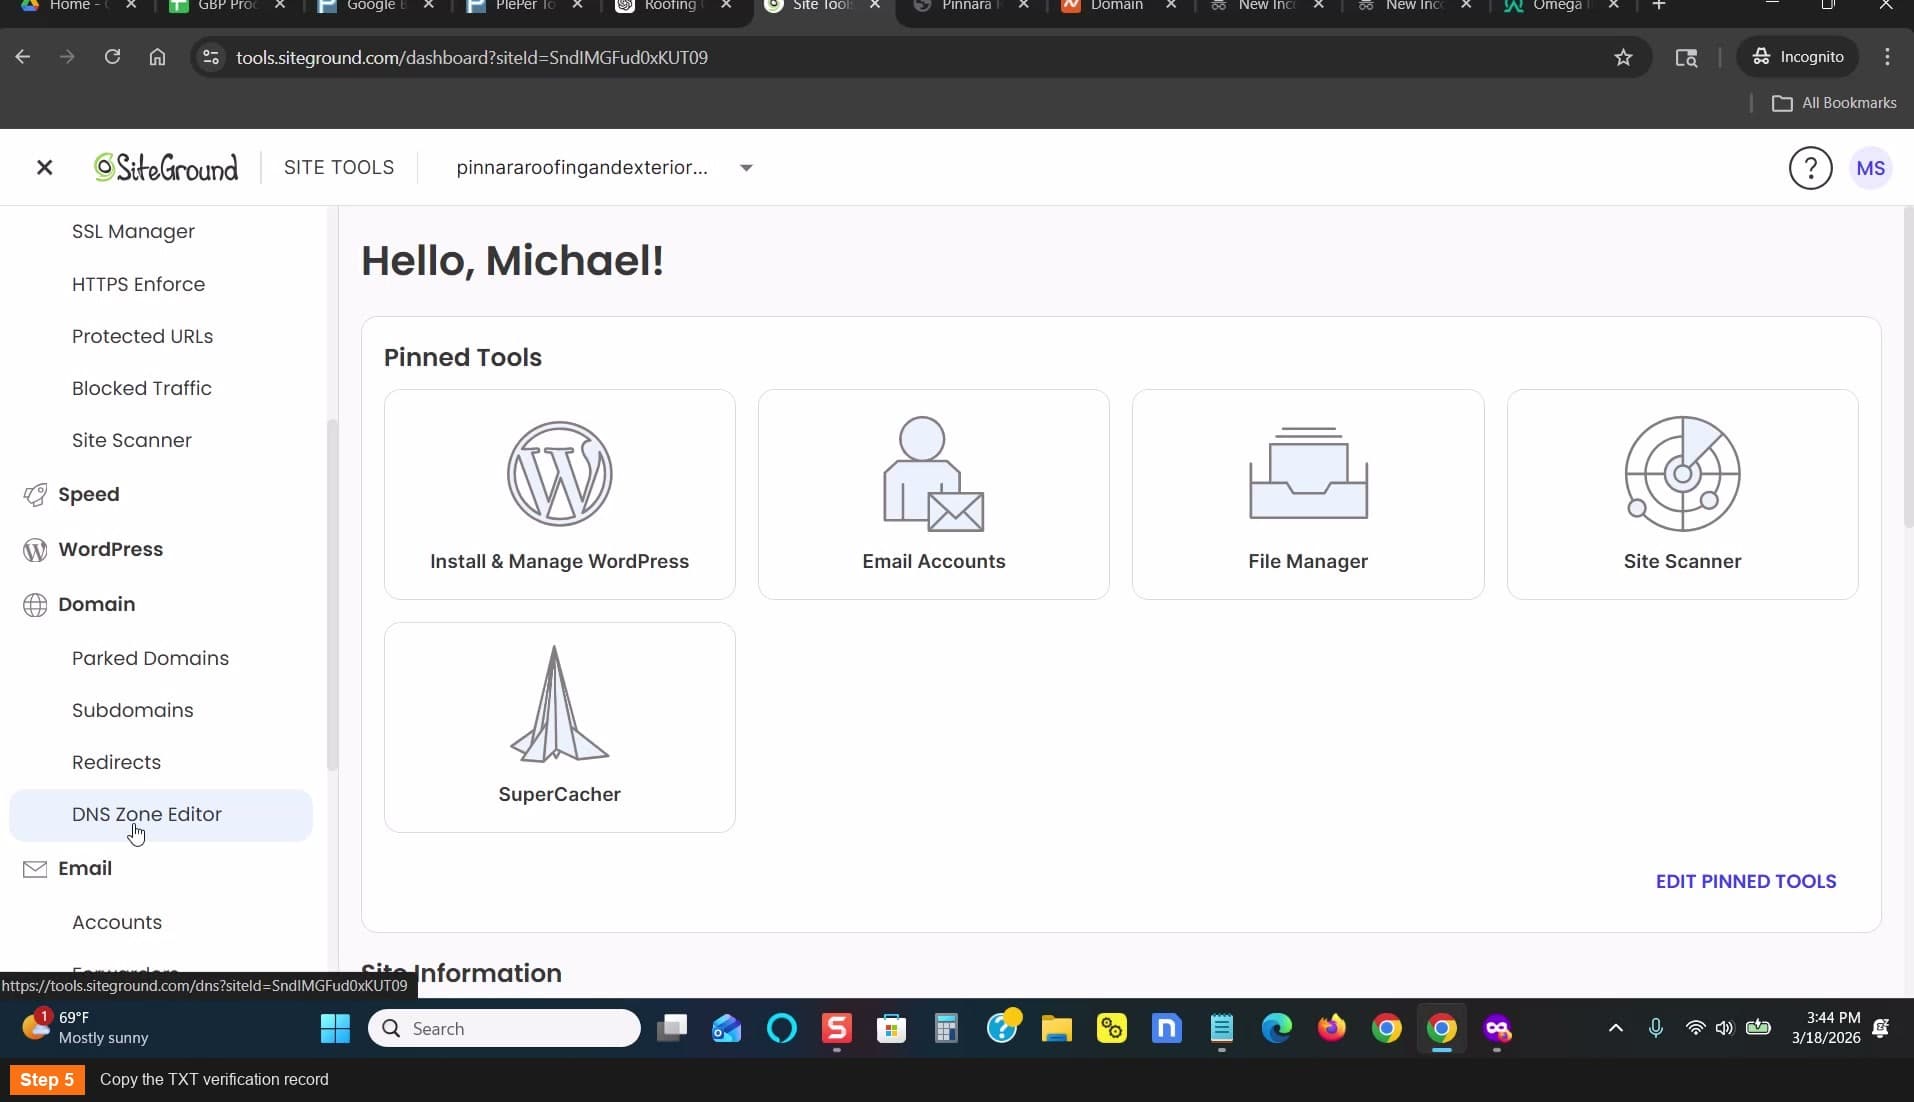Open weather widget showing 69°F
Image resolution: width=1914 pixels, height=1102 pixels.
coord(85,1028)
